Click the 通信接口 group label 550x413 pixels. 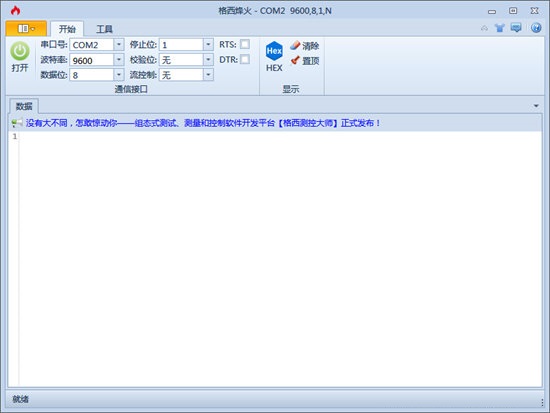click(x=131, y=89)
